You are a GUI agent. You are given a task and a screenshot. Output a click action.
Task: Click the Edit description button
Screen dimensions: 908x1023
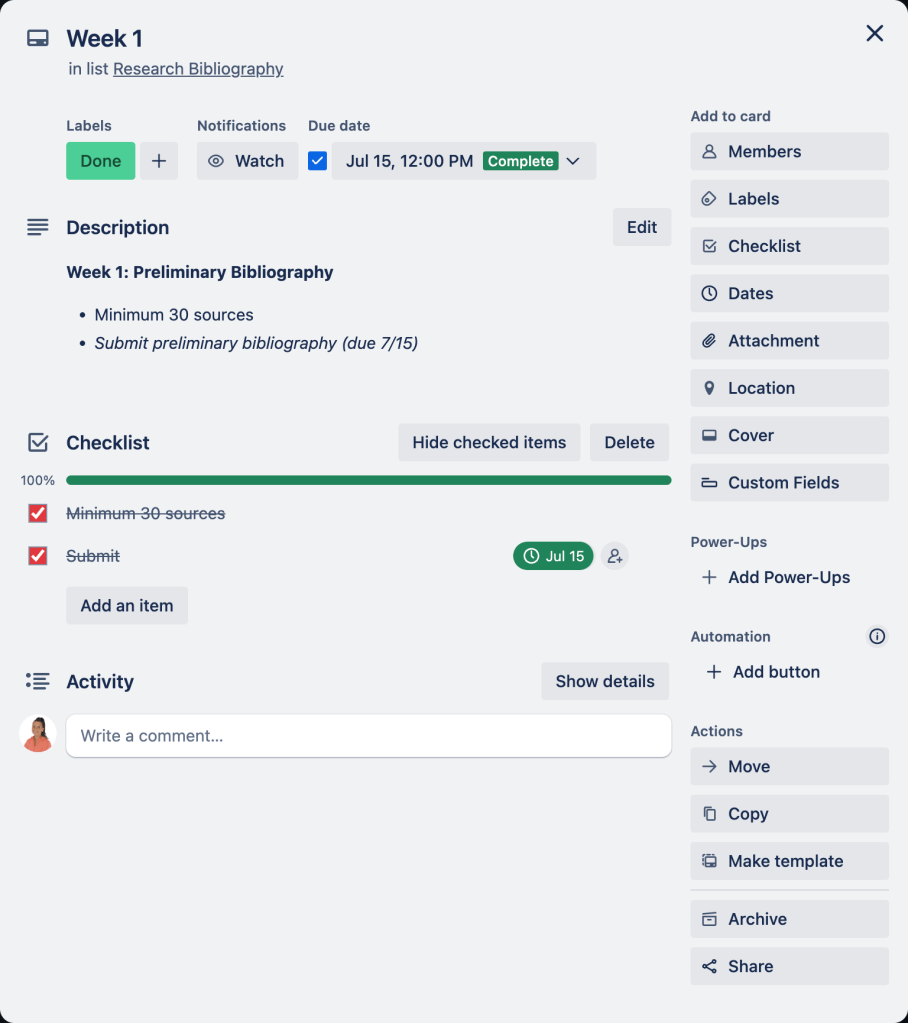click(x=642, y=227)
